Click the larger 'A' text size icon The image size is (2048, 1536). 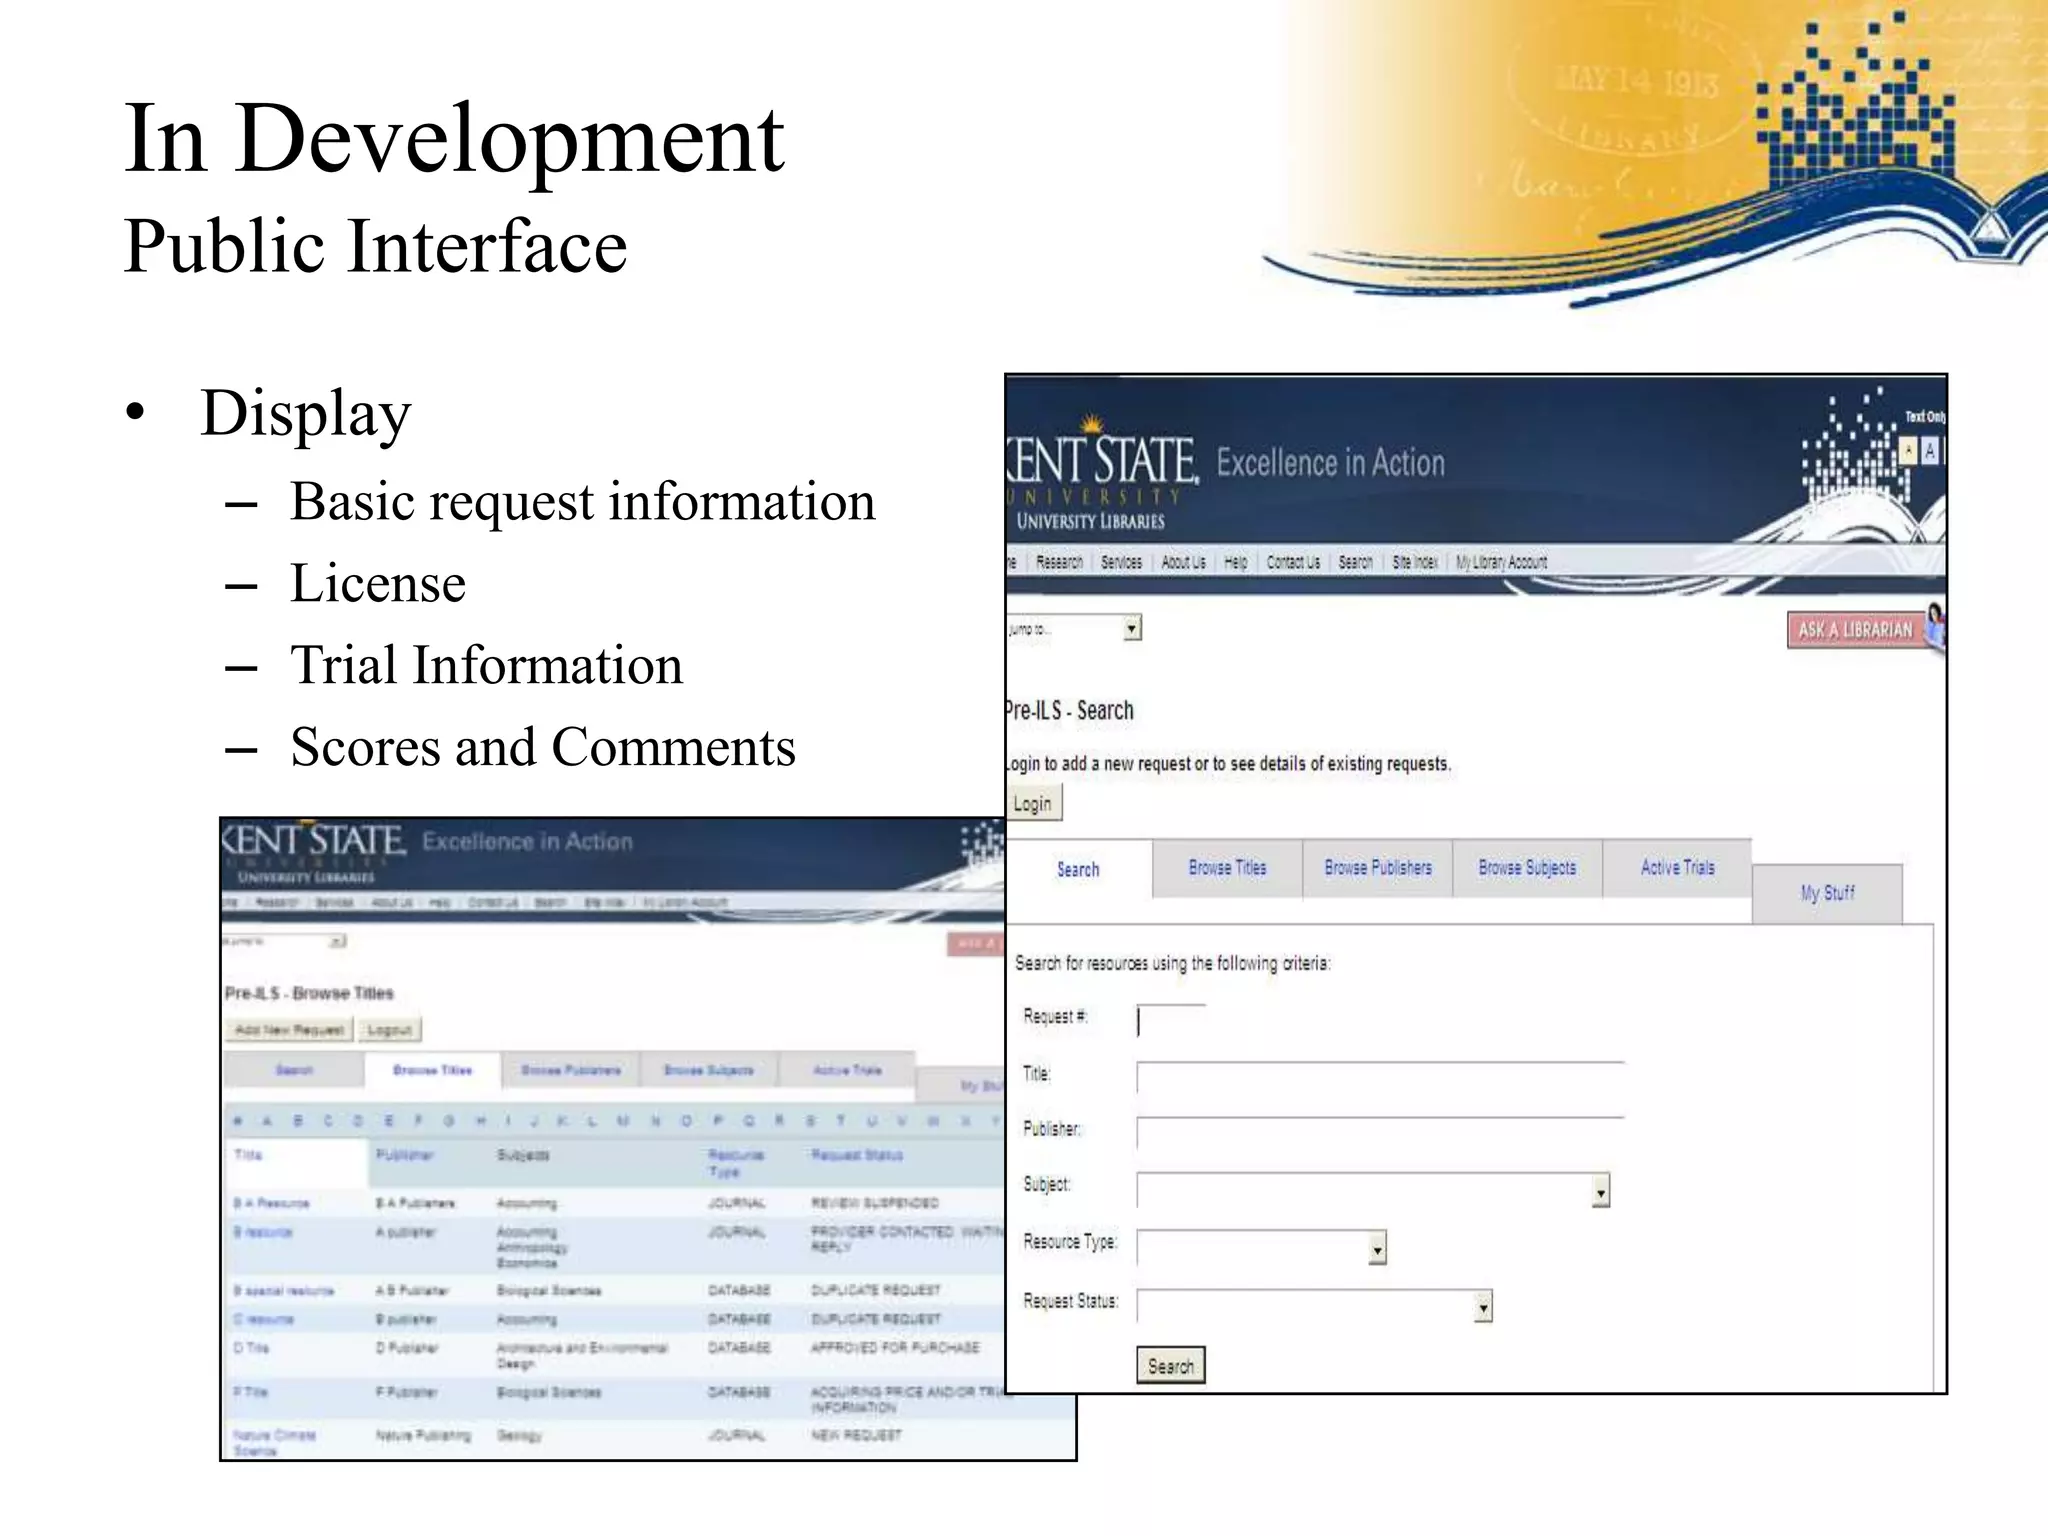click(1930, 451)
